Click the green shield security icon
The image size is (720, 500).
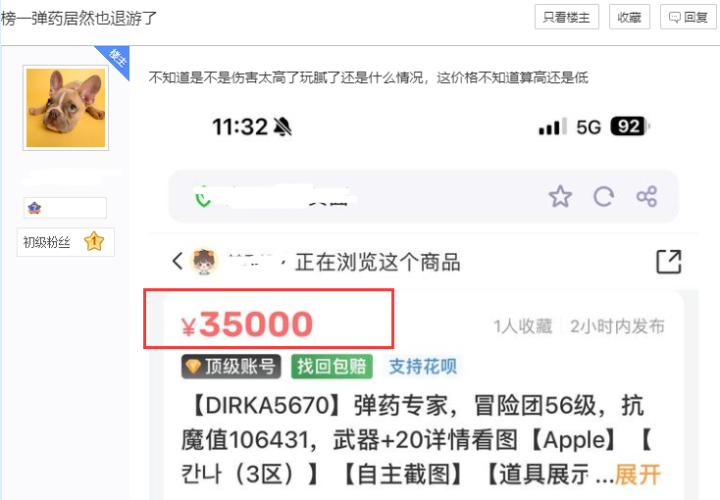tap(202, 197)
